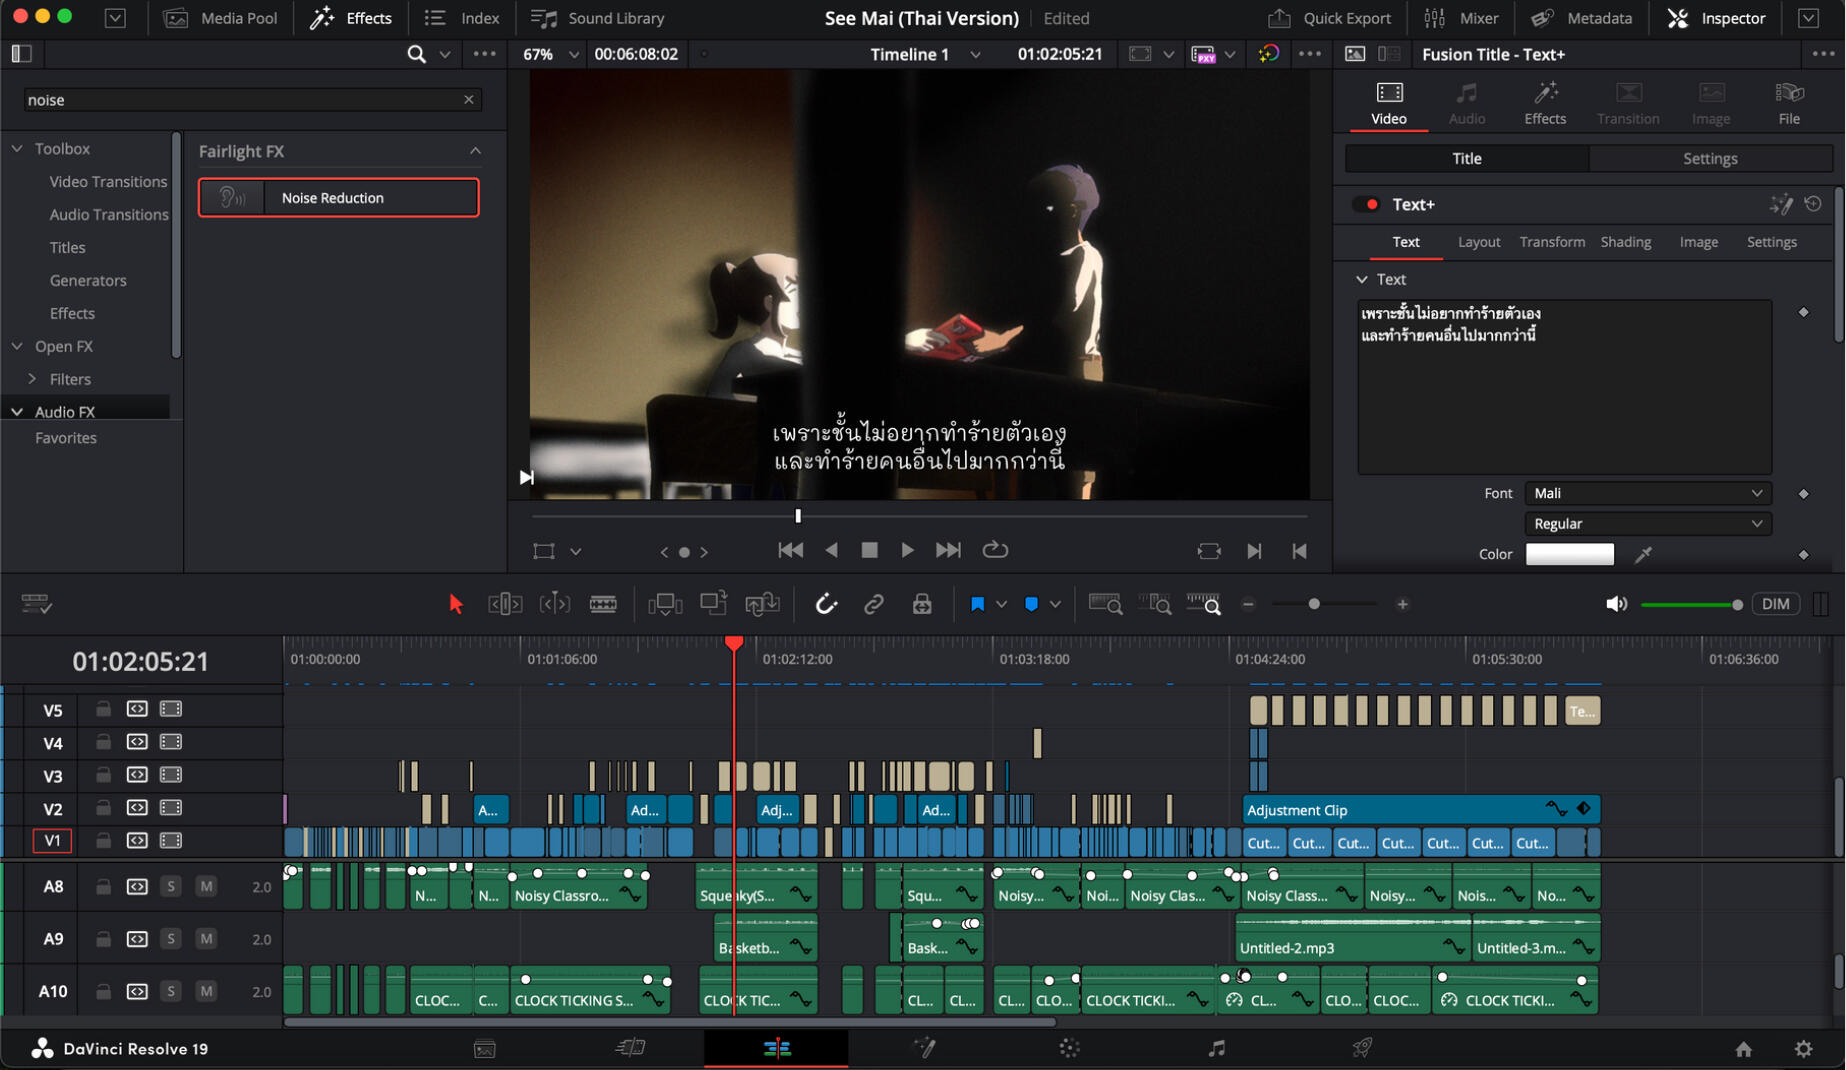Toggle the Position Lock icon
1846x1070 pixels.
(922, 604)
